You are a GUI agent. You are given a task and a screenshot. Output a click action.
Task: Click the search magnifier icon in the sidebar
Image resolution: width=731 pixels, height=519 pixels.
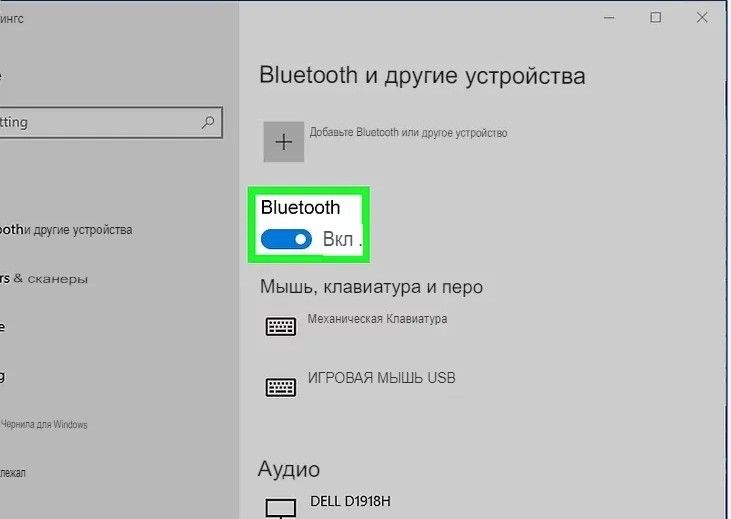point(208,122)
